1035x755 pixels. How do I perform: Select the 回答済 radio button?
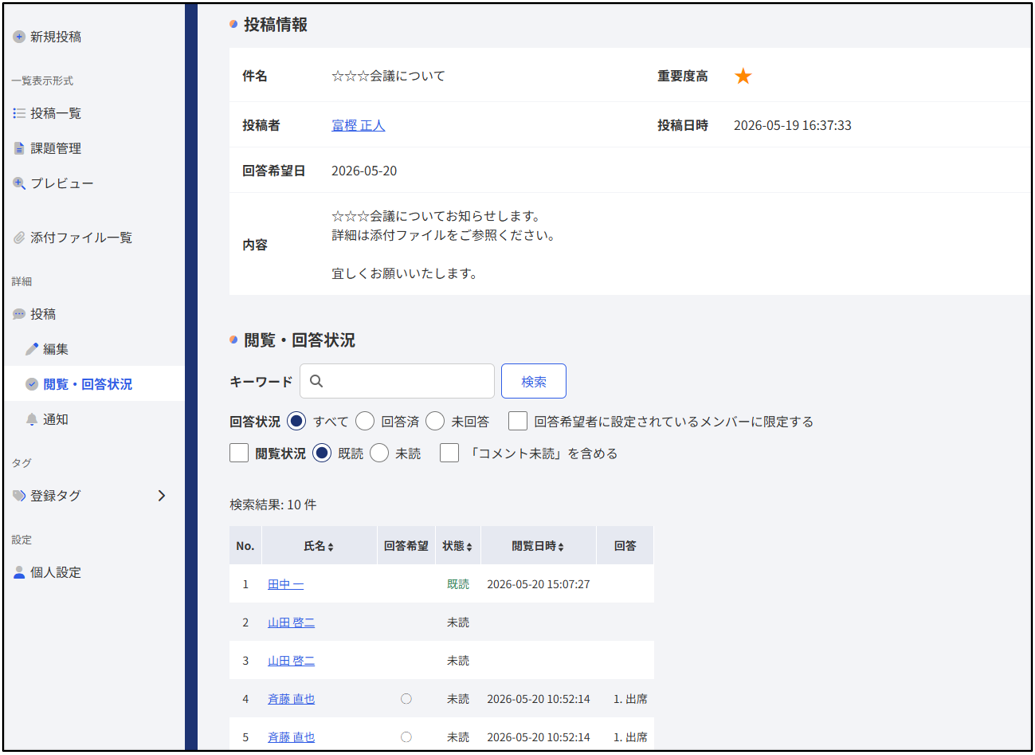365,421
